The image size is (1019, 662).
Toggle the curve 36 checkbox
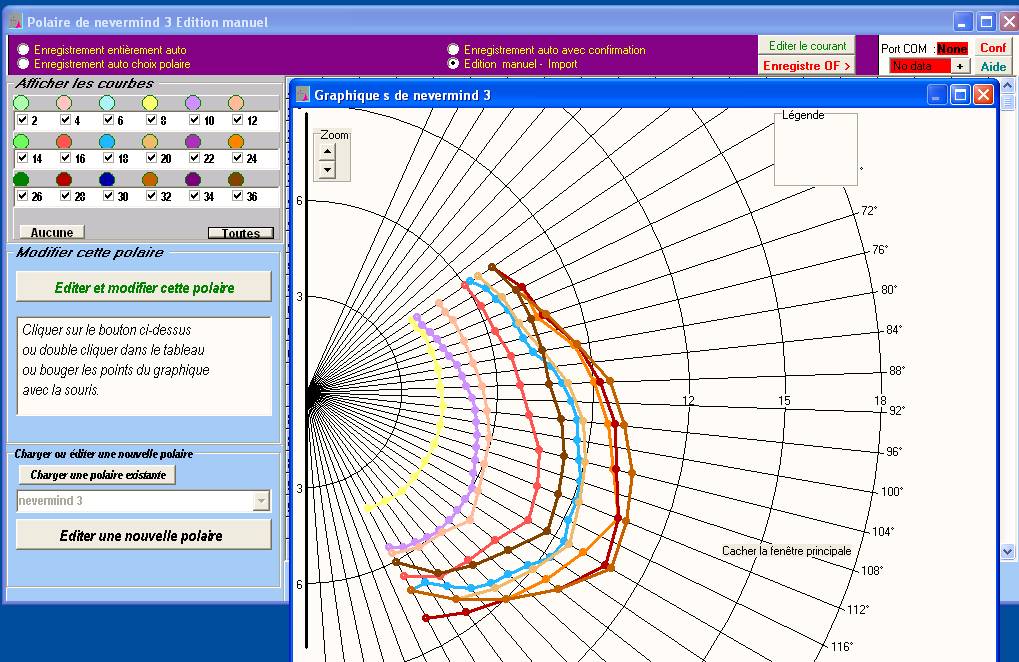(x=237, y=196)
